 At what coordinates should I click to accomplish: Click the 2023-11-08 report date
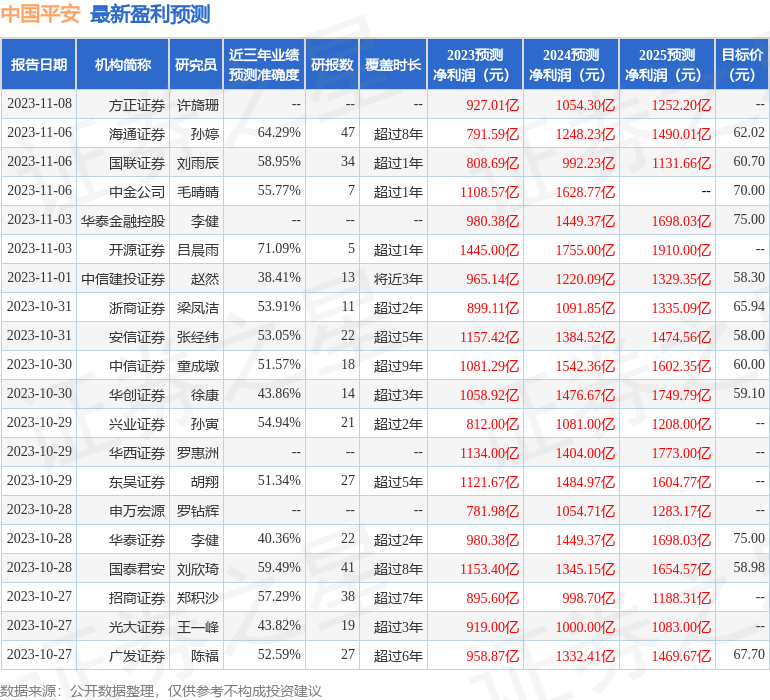[x=39, y=103]
